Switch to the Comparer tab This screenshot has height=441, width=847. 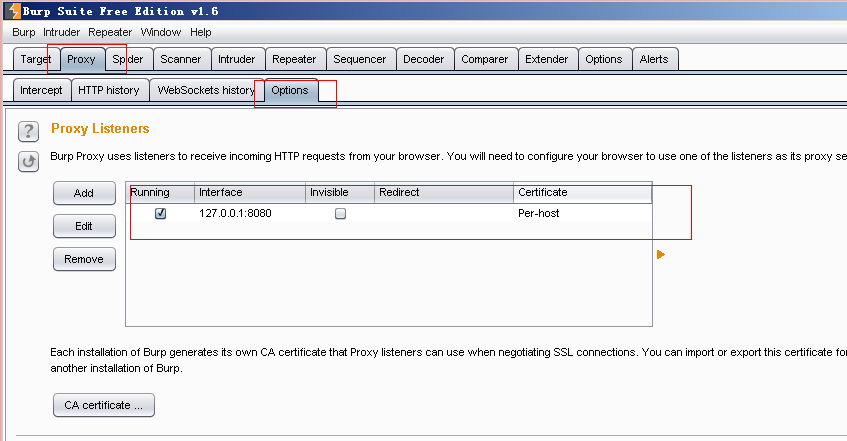[x=485, y=59]
